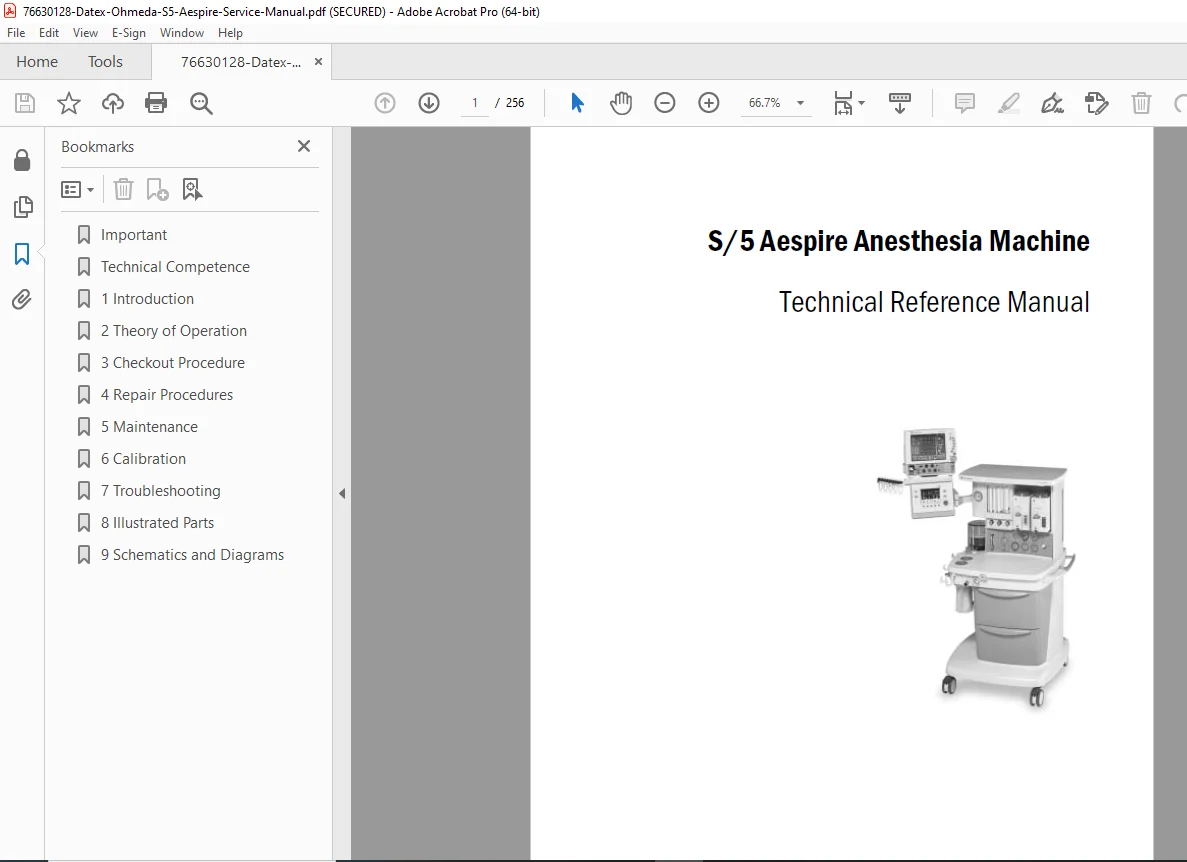Click the Save file icon
The height and width of the screenshot is (862, 1187).
25,103
